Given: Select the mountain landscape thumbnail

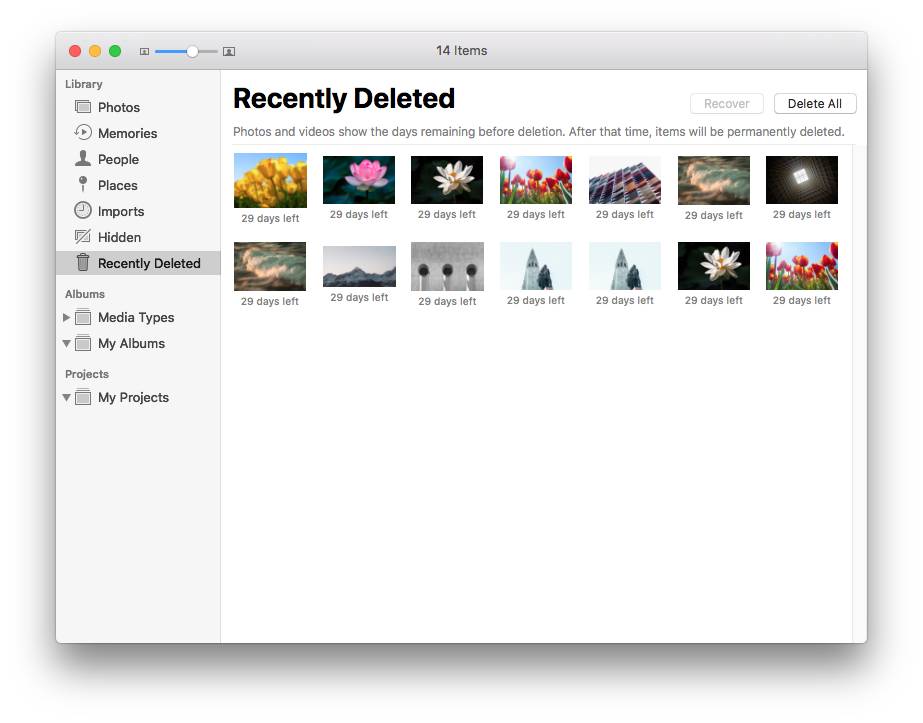Looking at the screenshot, I should point(358,266).
